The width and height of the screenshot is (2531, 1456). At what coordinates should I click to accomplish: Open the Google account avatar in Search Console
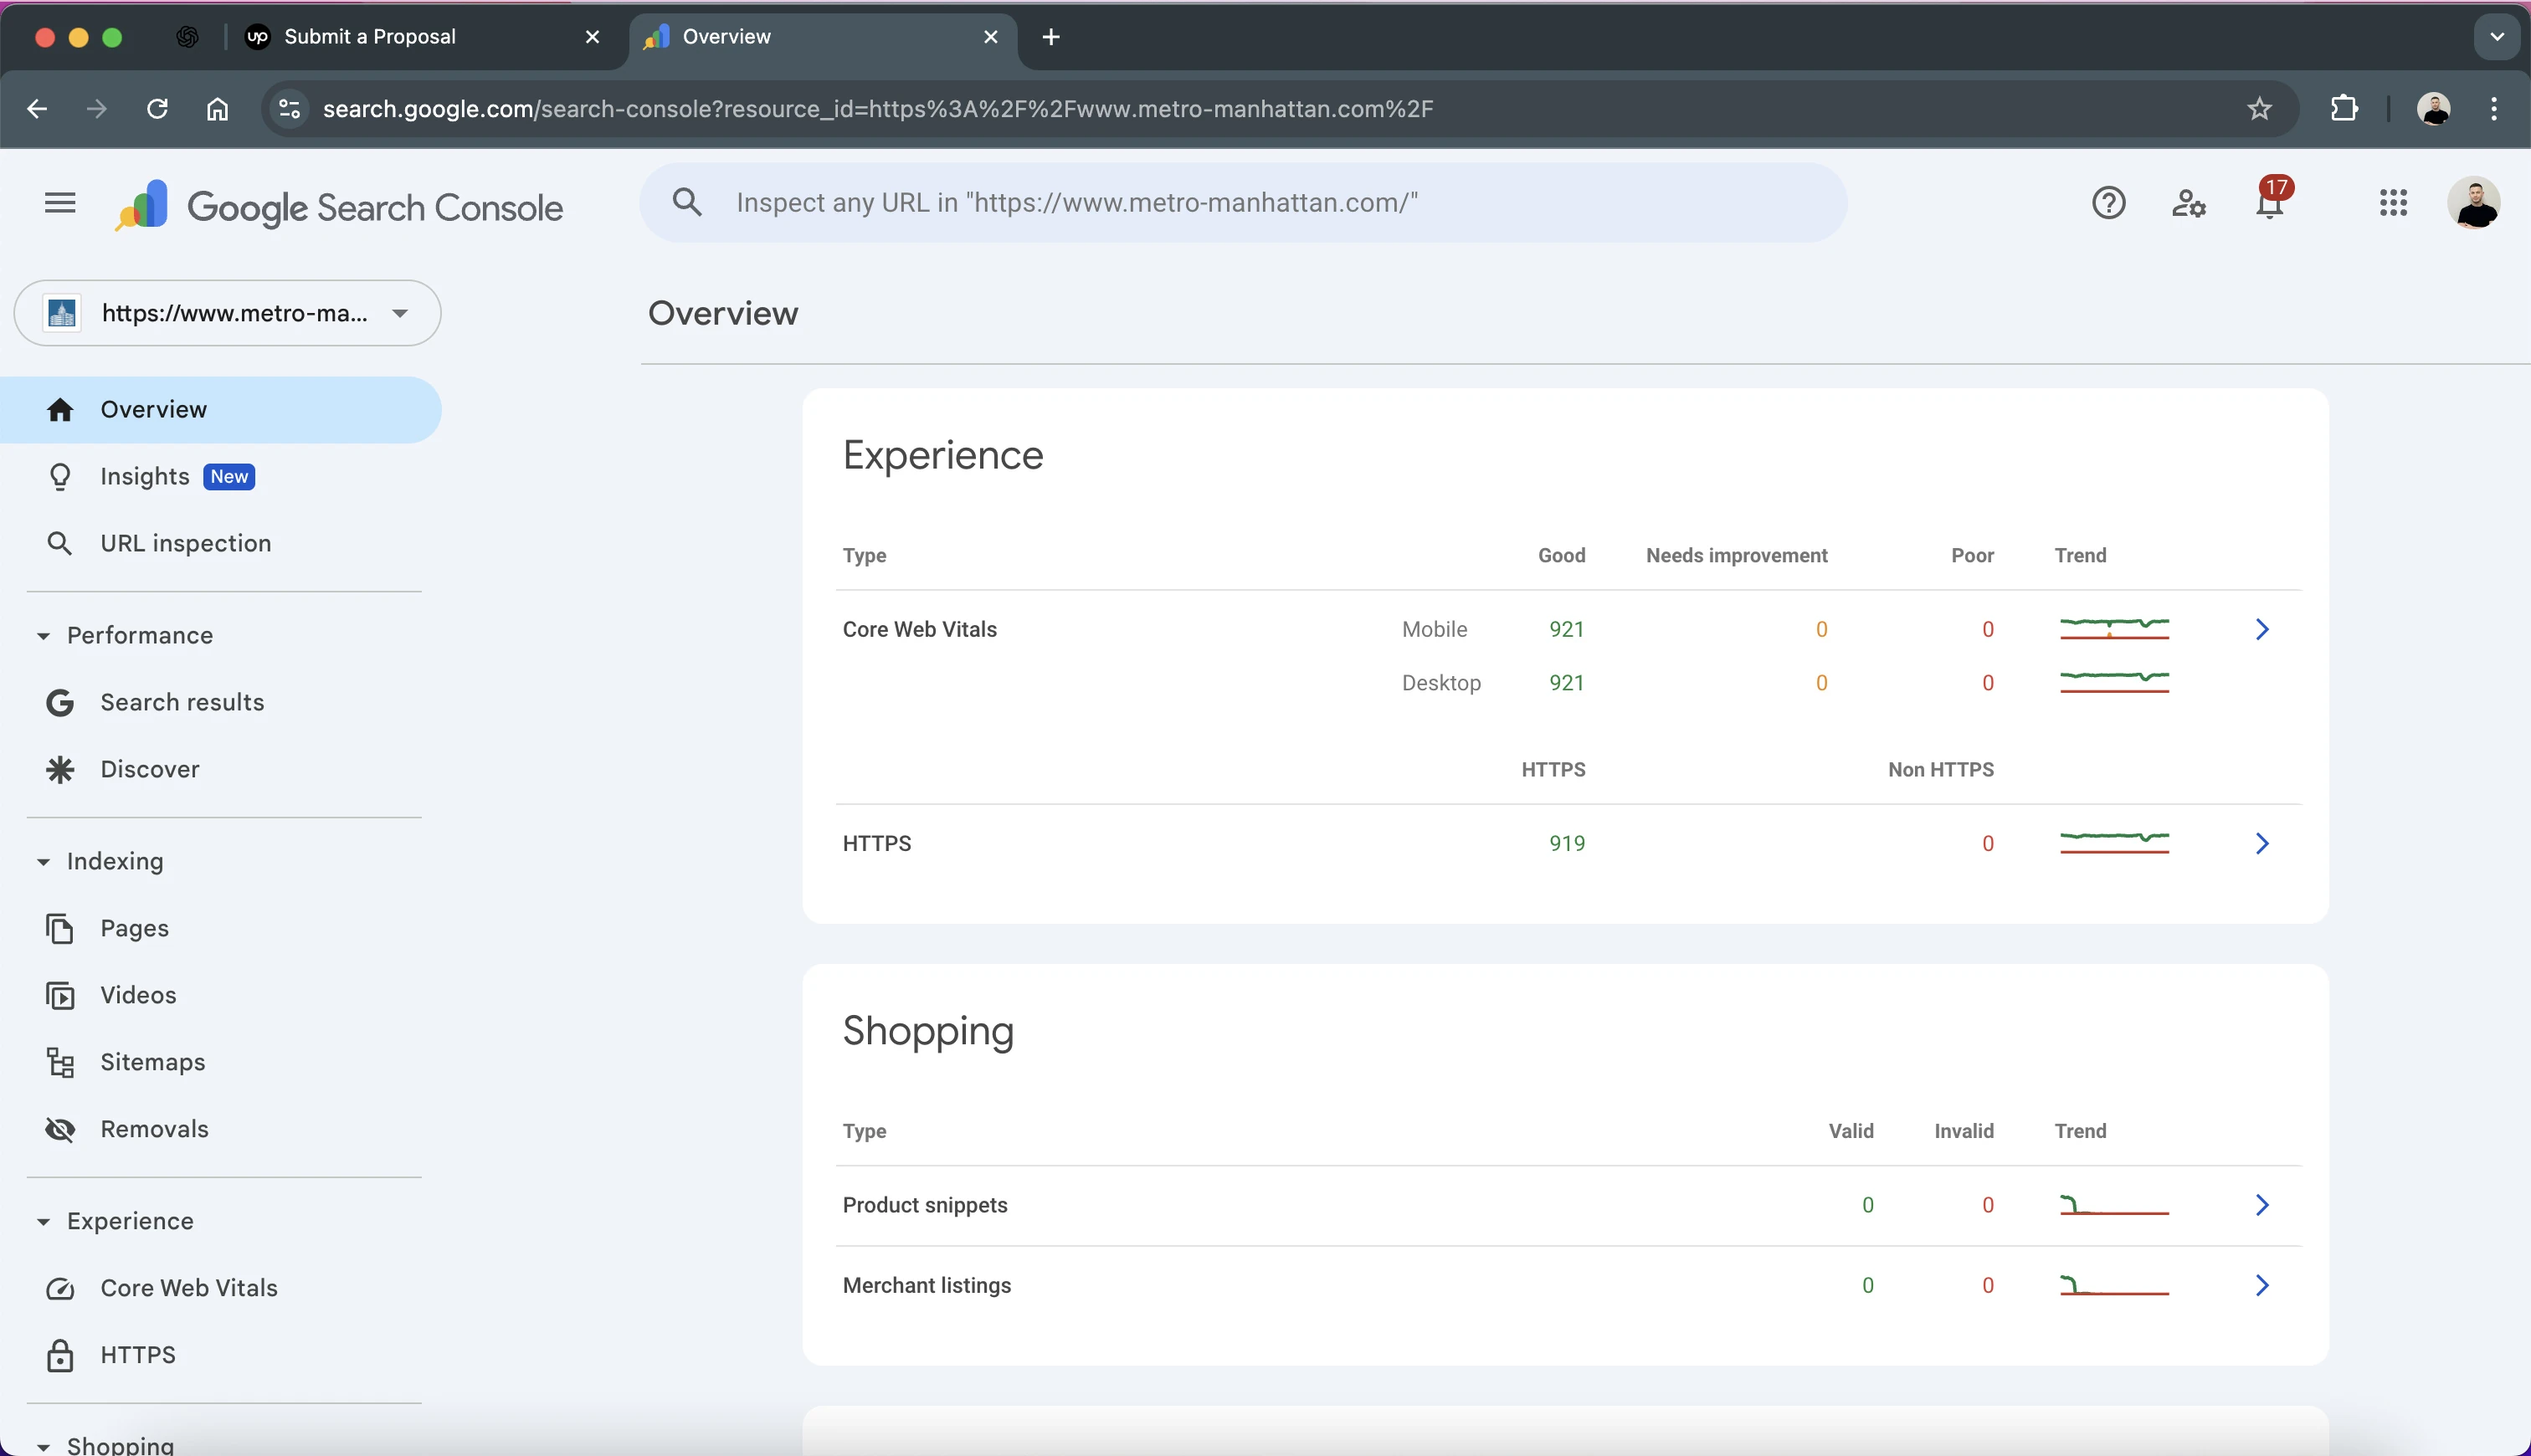(2474, 203)
